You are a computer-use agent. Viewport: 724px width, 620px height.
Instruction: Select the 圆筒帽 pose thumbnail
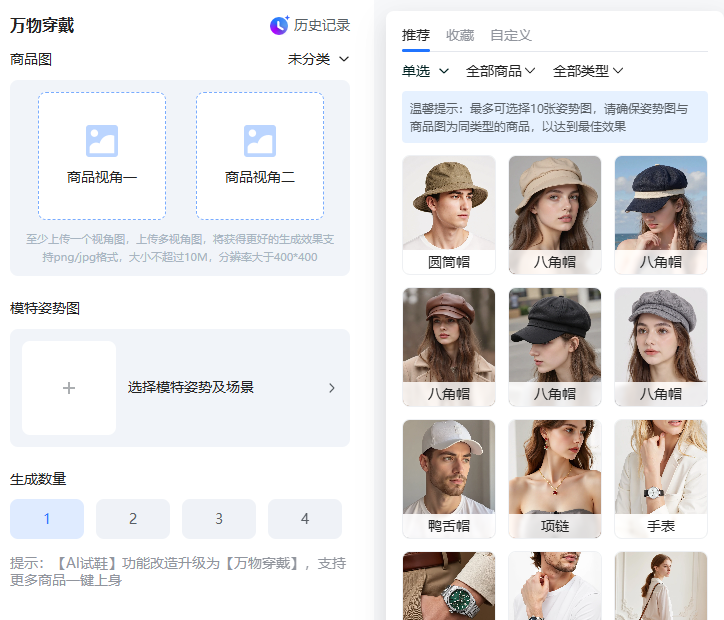pos(449,214)
